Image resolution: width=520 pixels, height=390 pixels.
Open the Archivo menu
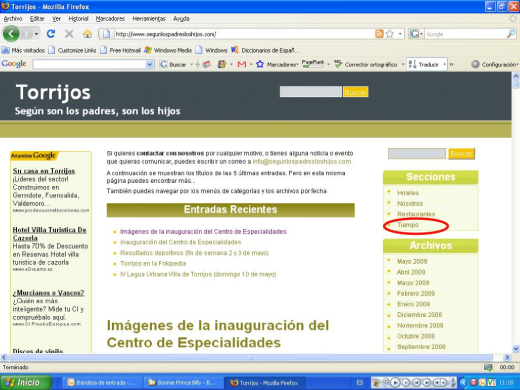(13, 19)
